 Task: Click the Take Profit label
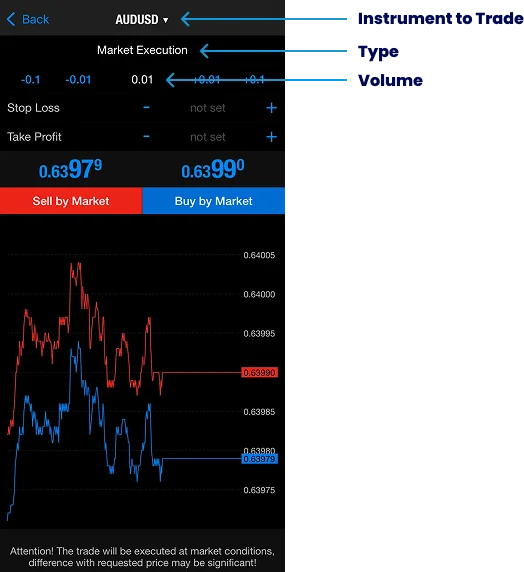[x=34, y=137]
